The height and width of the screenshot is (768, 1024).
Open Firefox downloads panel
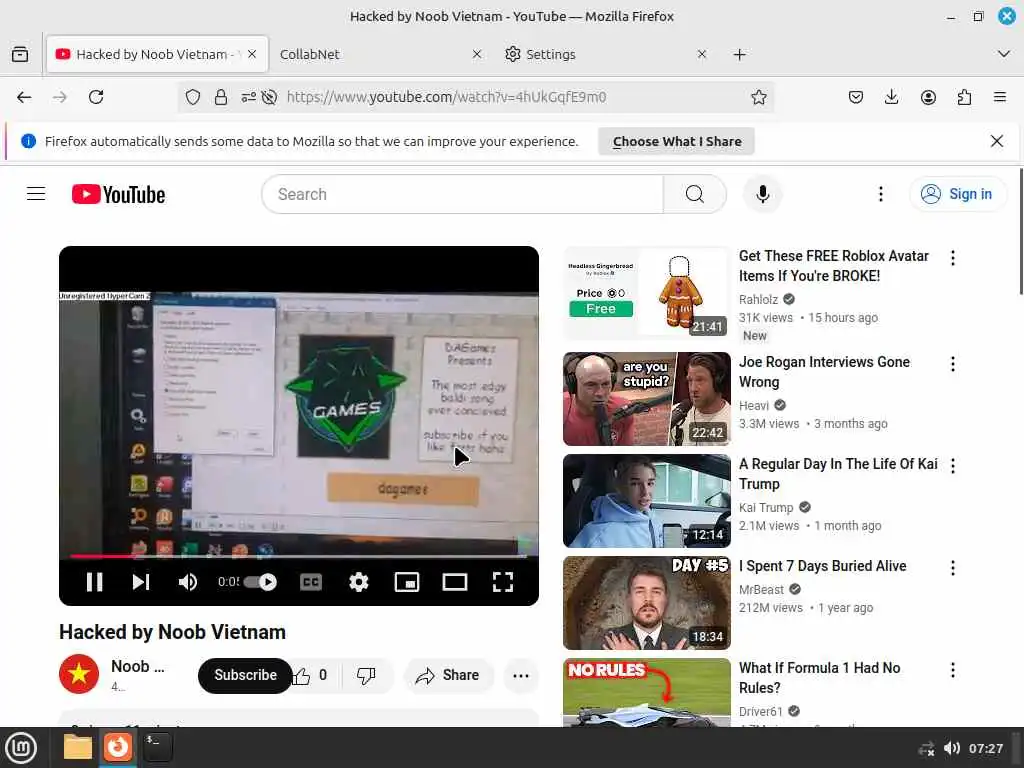click(891, 97)
